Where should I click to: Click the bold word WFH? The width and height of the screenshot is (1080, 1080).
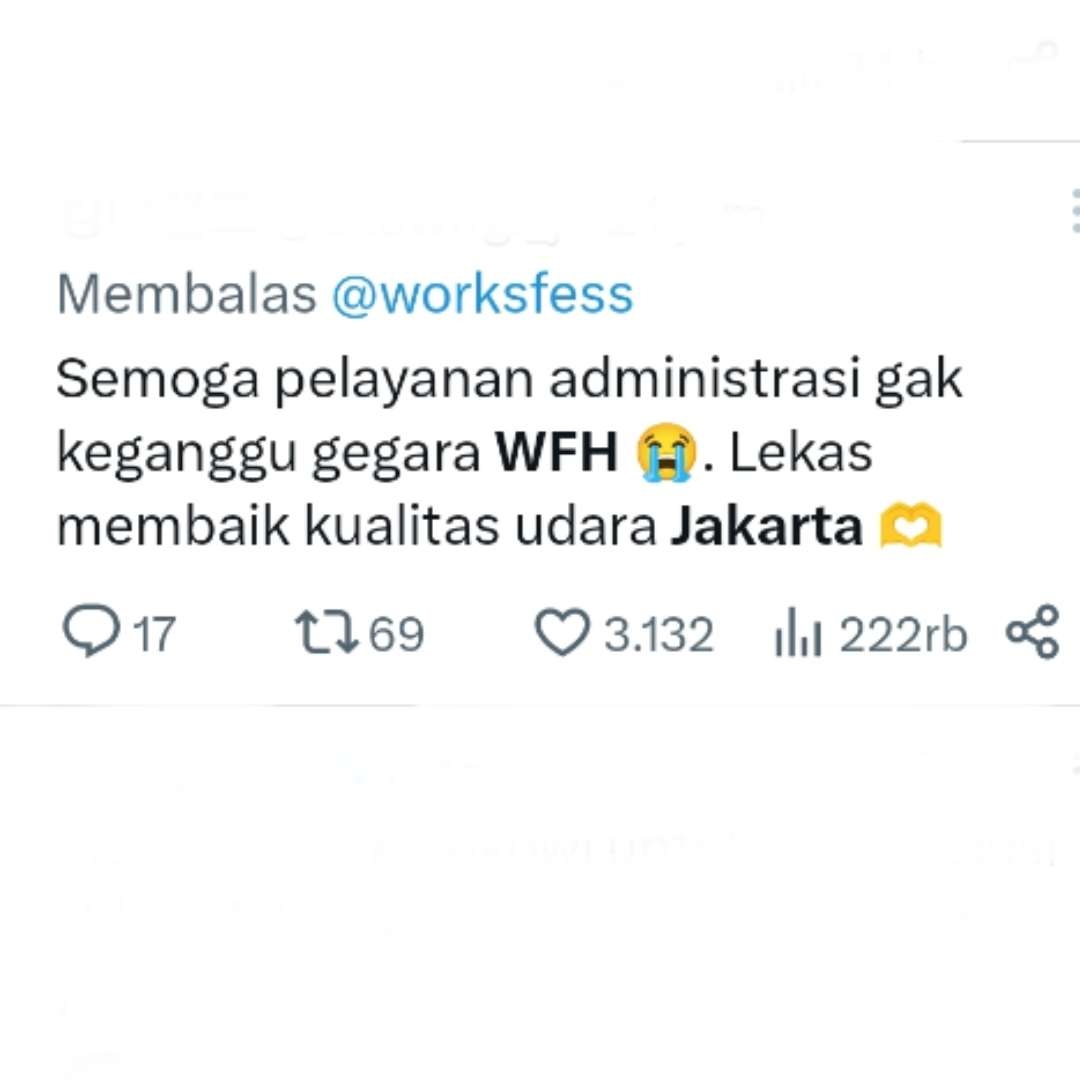click(557, 453)
